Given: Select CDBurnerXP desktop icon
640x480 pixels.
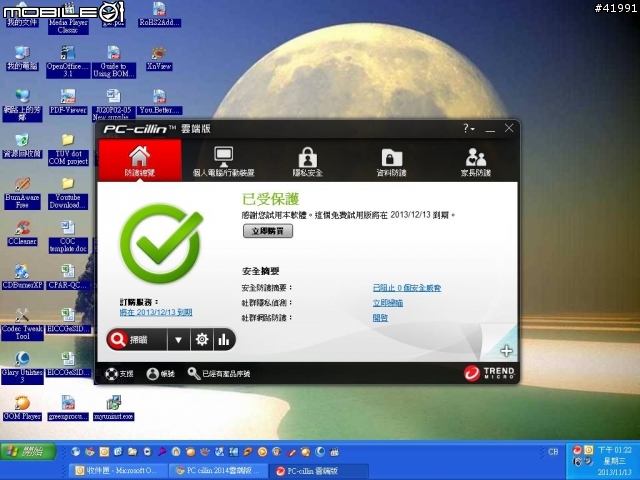Looking at the screenshot, I should pos(22,277).
